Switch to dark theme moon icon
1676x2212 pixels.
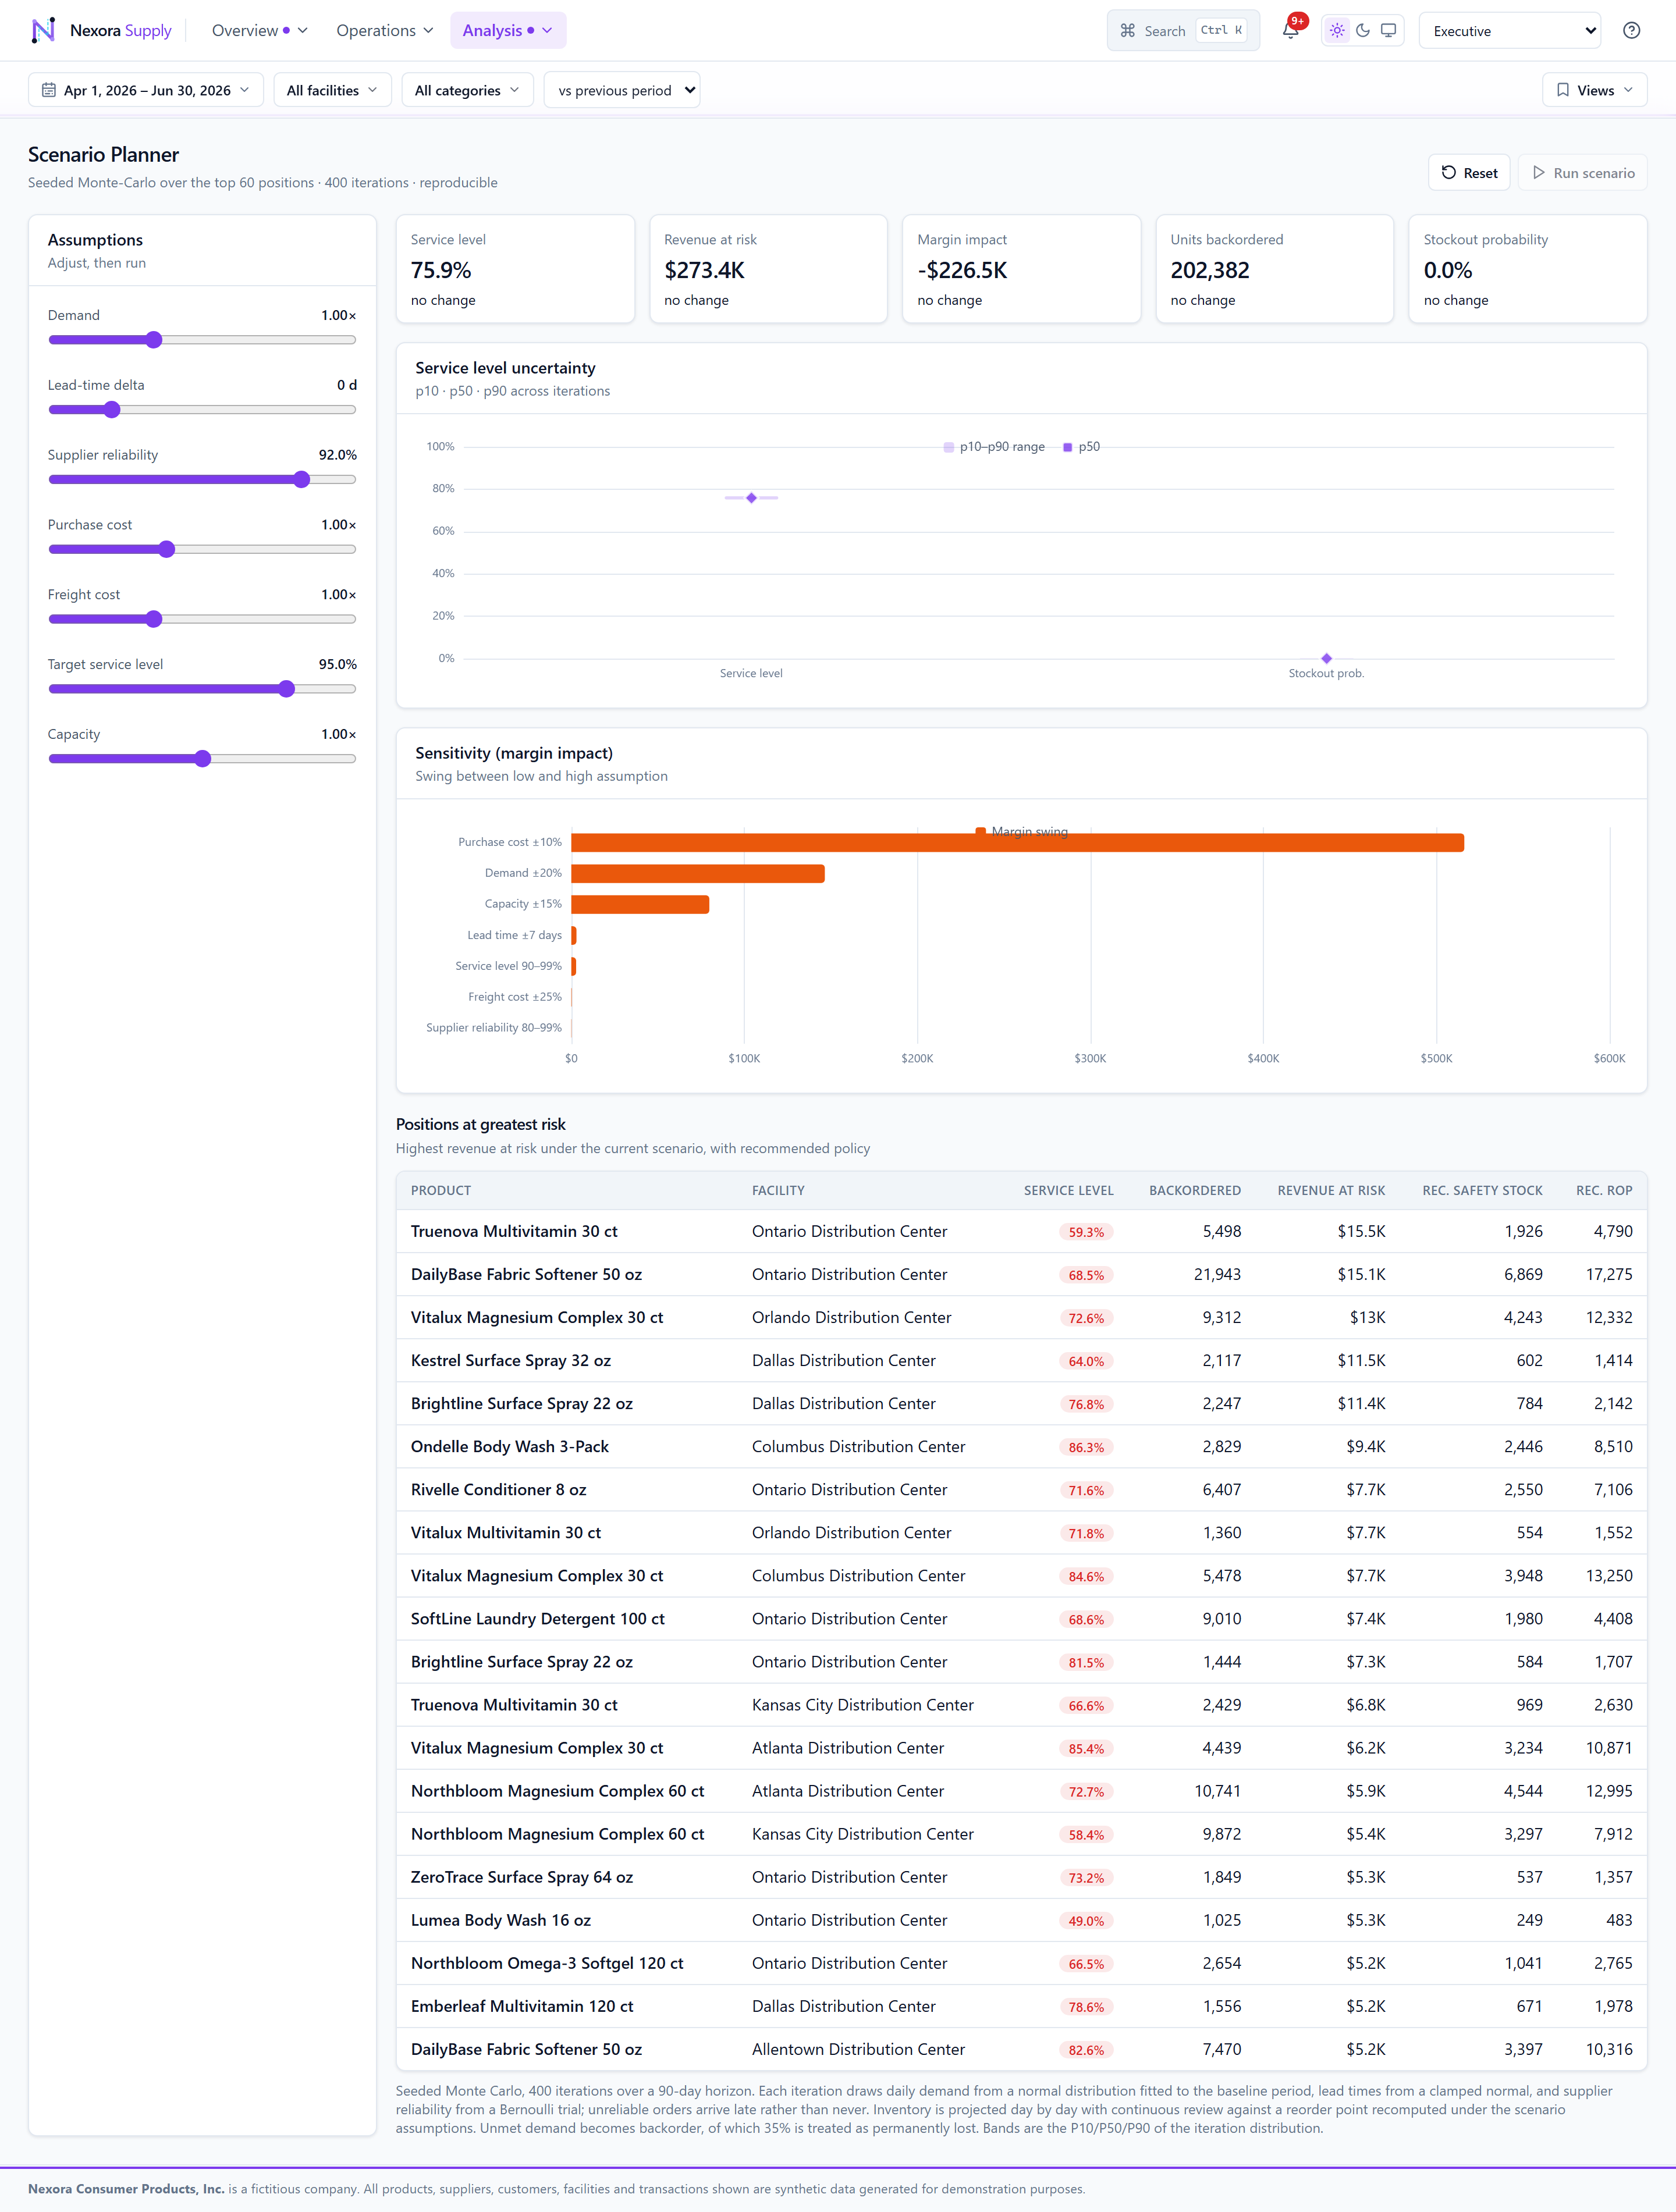click(x=1363, y=30)
